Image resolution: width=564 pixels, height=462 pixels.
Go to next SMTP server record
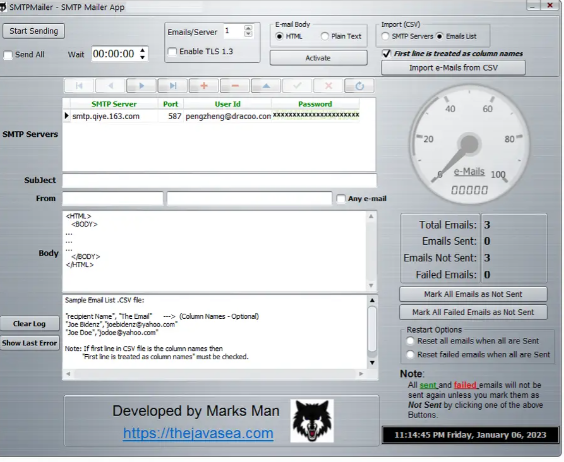[x=141, y=86]
